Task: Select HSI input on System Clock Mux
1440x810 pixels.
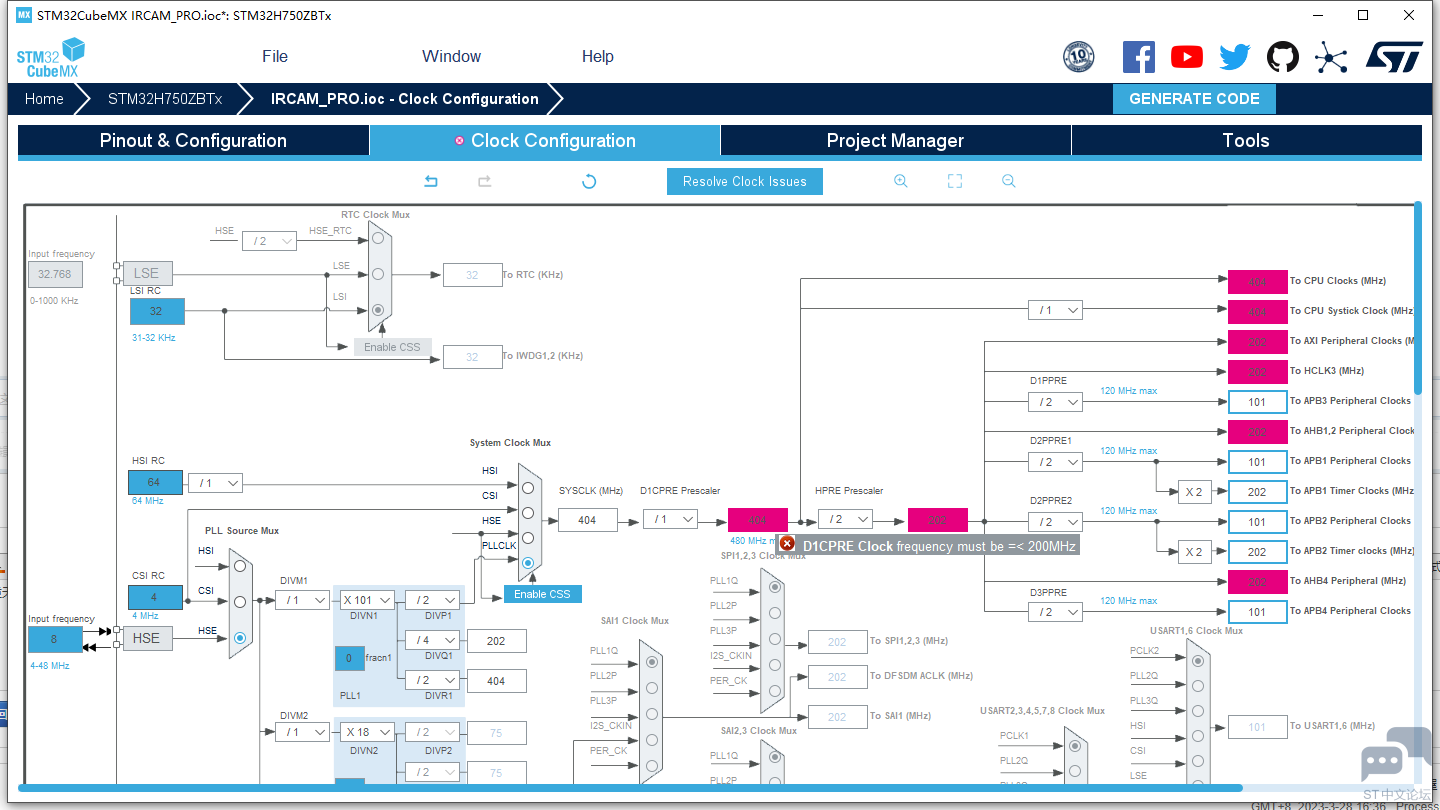Action: (x=527, y=487)
